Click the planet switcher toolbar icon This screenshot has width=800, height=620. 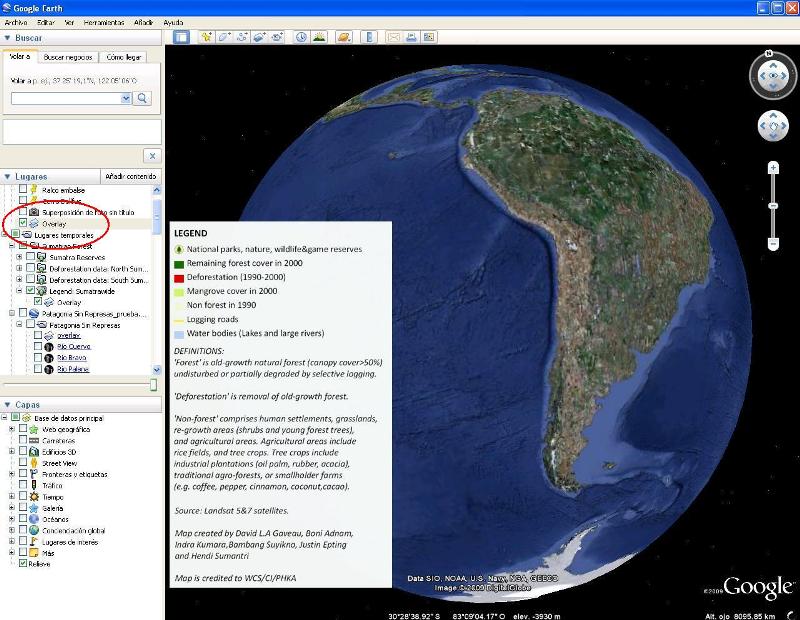pos(344,37)
